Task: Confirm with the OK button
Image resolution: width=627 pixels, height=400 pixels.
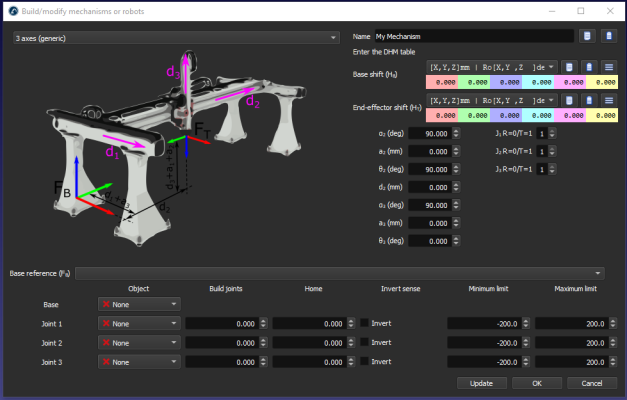Action: pos(537,383)
